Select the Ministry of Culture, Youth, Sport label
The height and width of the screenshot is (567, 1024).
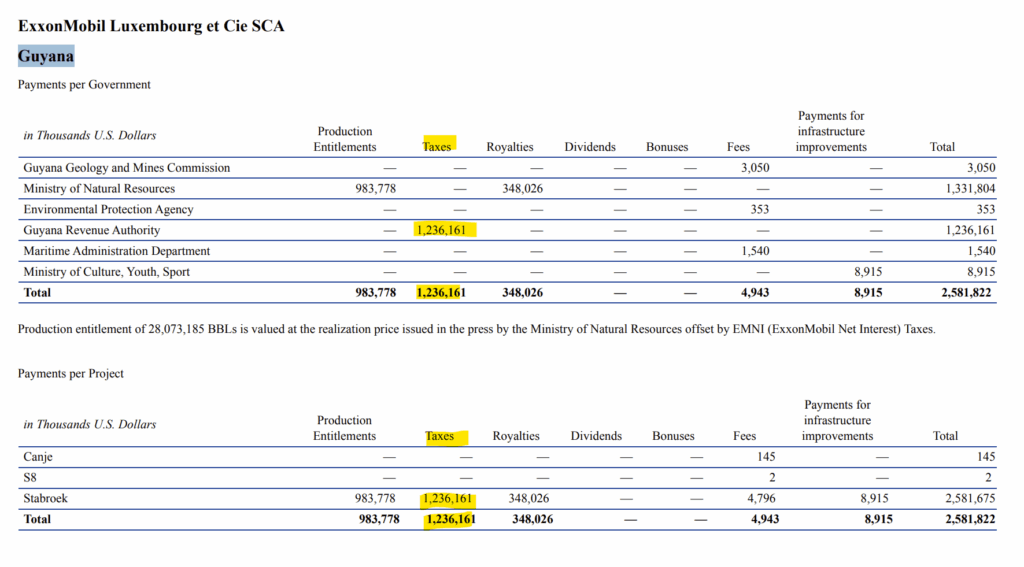(x=106, y=272)
